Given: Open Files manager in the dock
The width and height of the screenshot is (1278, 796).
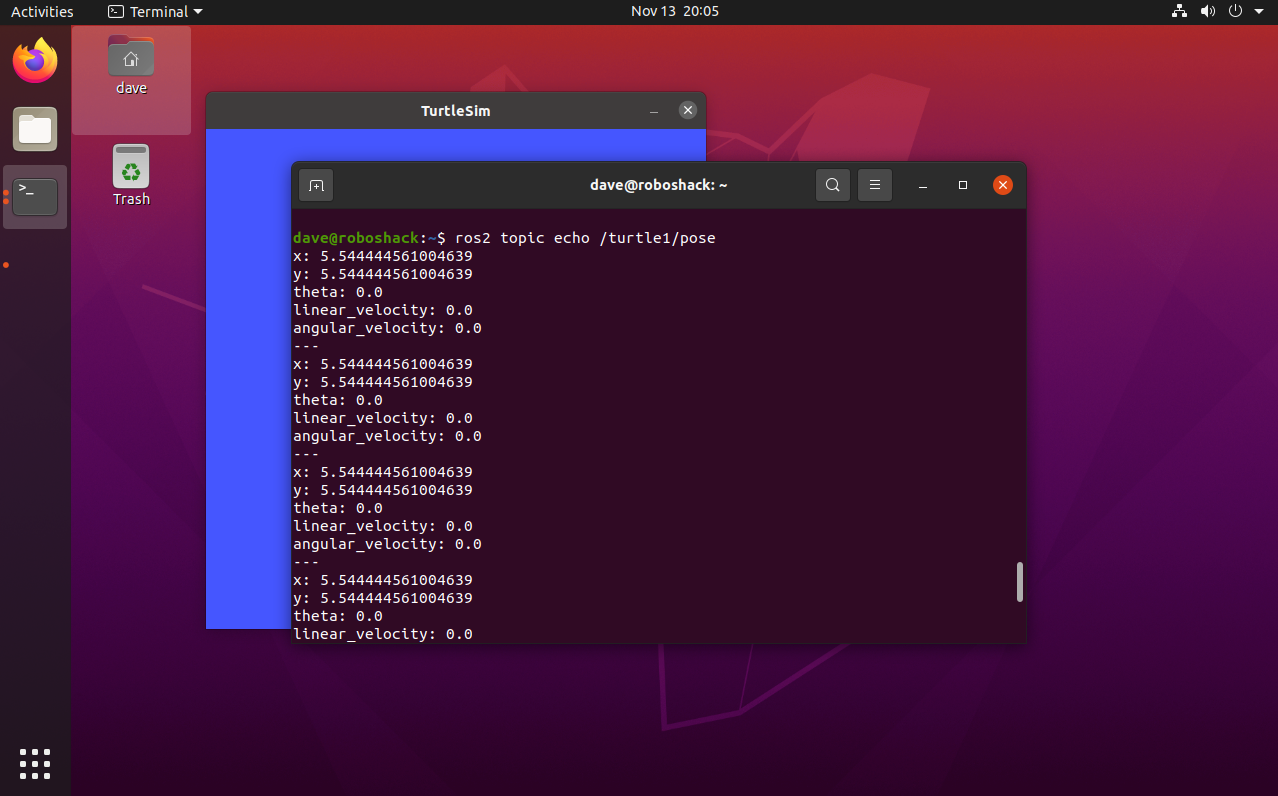Looking at the screenshot, I should (x=35, y=129).
